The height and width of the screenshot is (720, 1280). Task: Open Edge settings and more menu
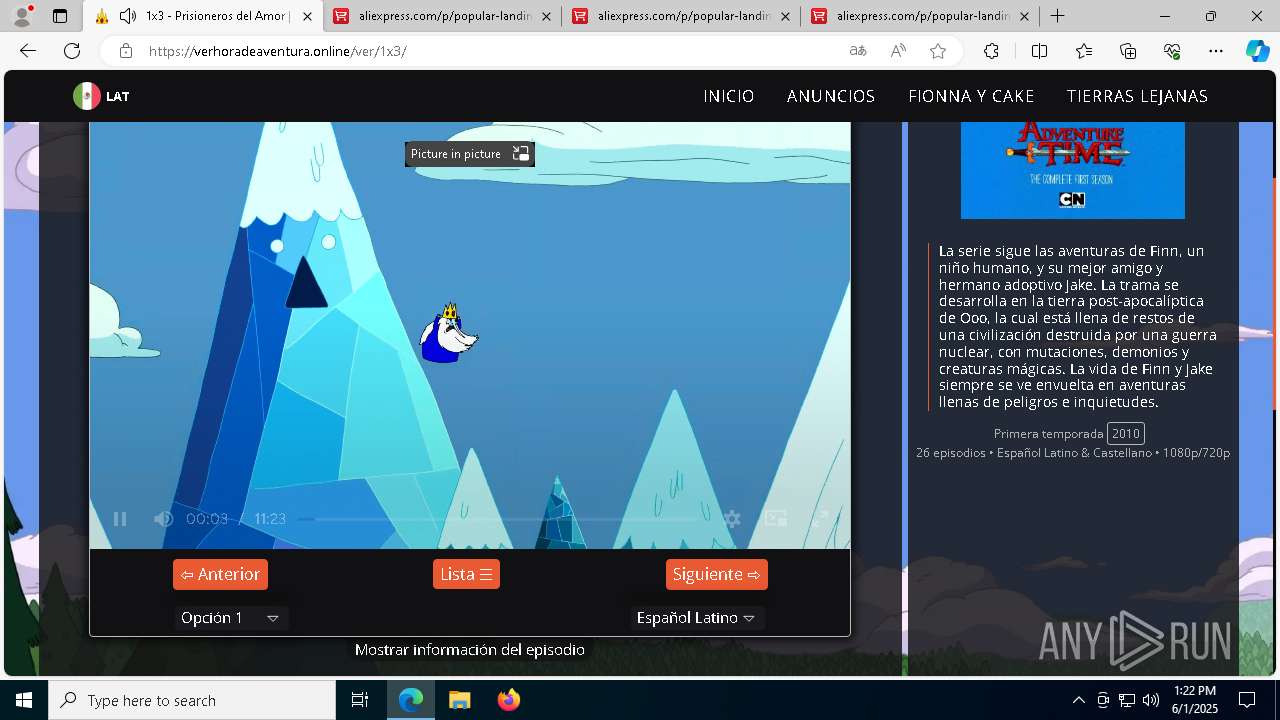[x=1216, y=51]
